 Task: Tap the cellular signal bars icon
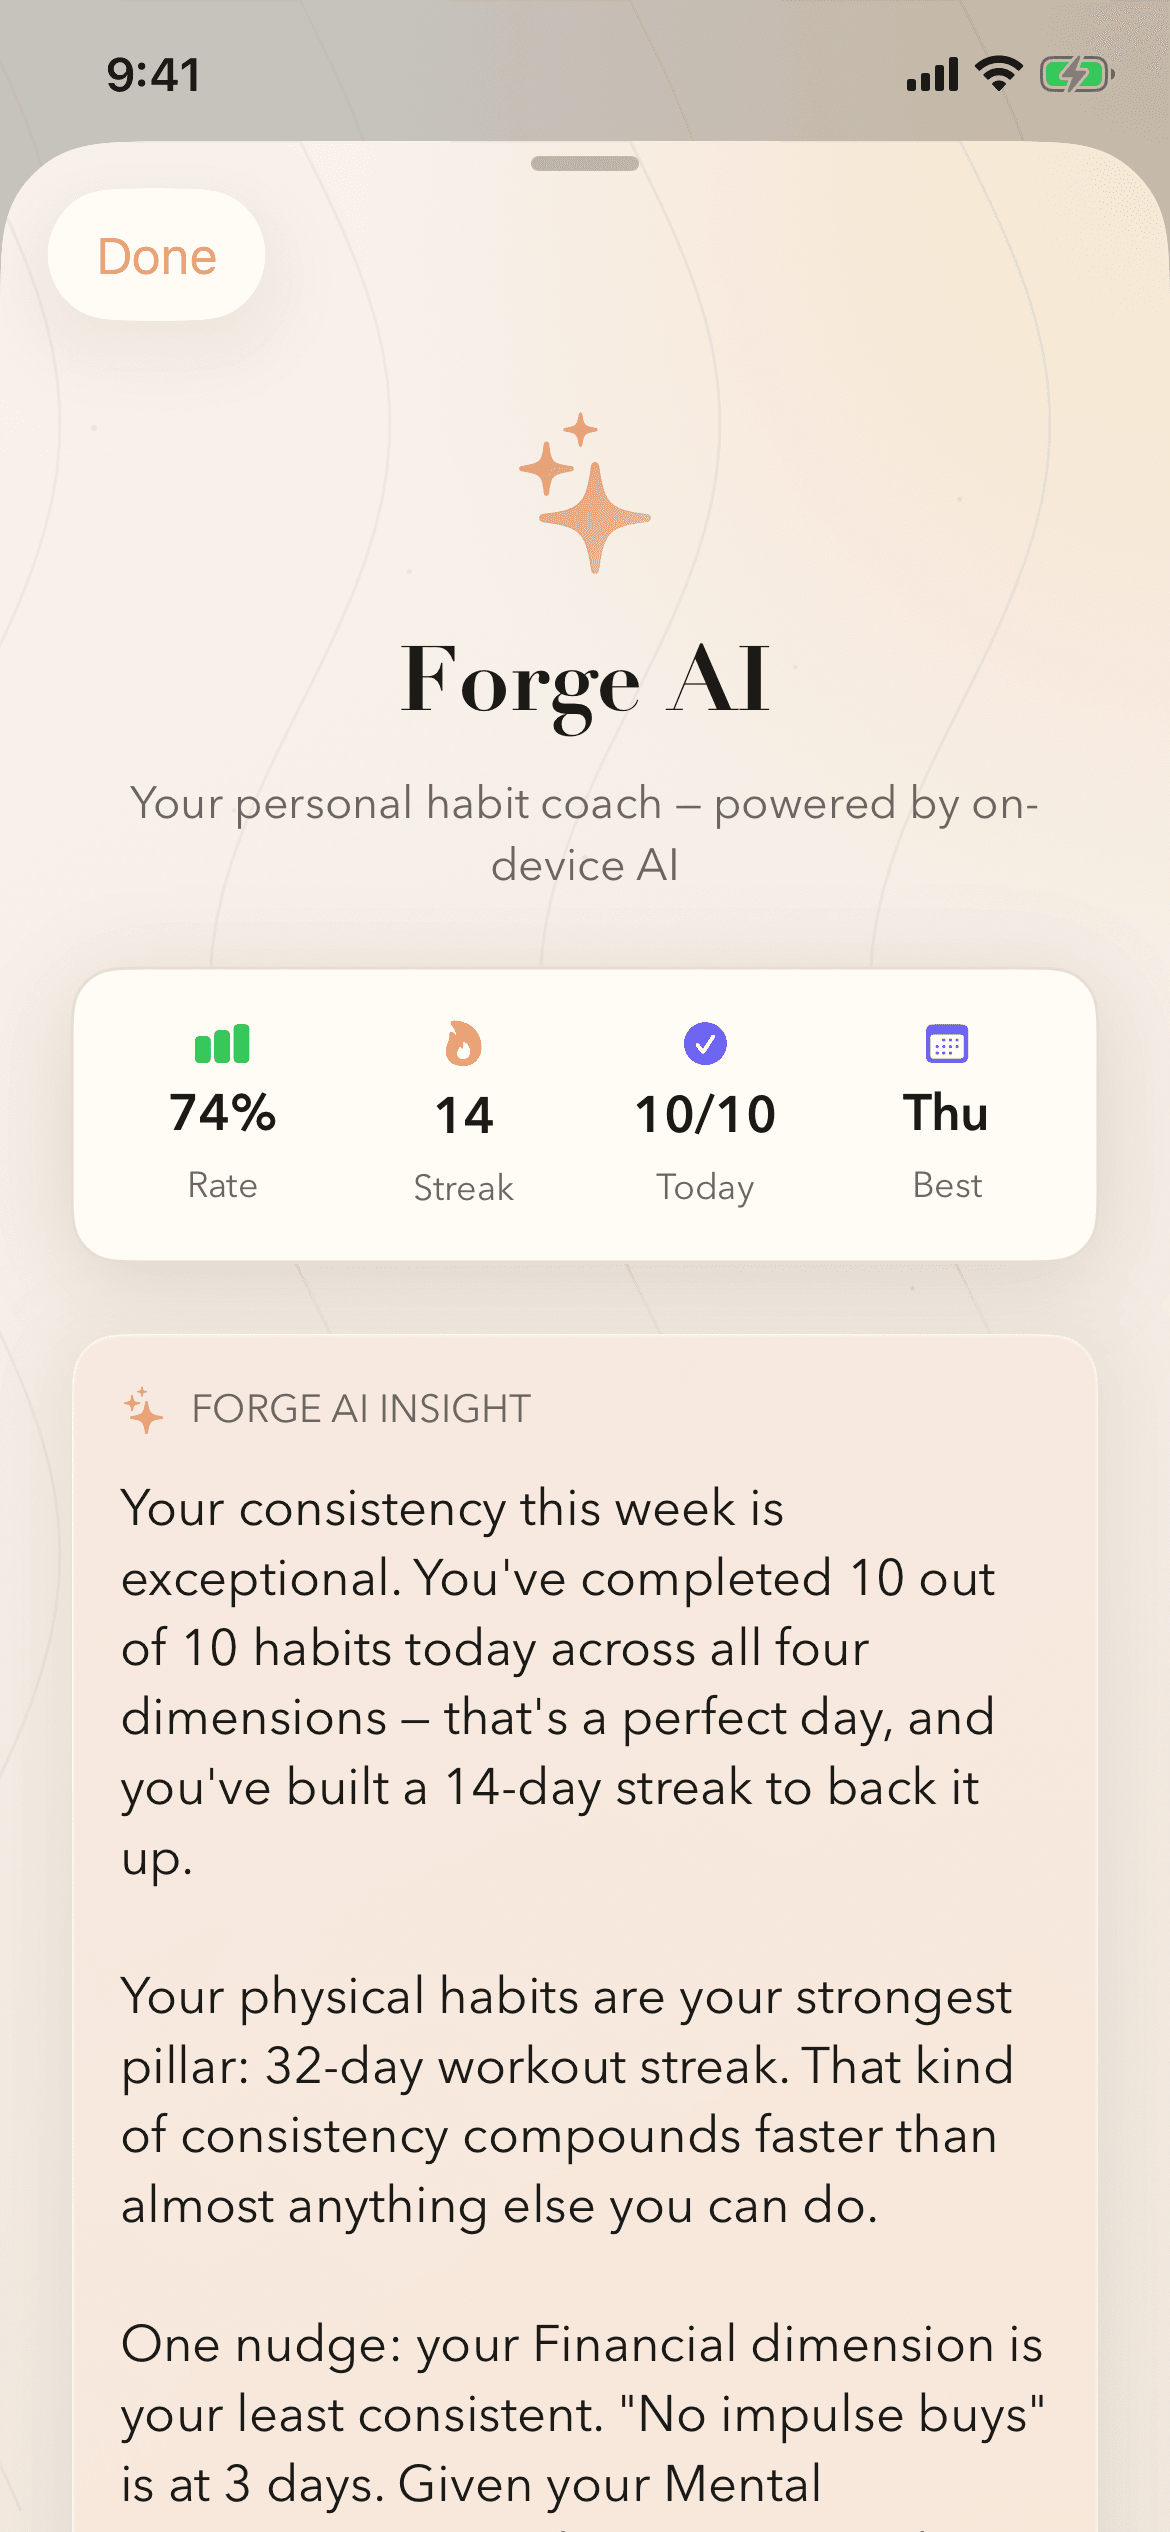click(x=932, y=75)
